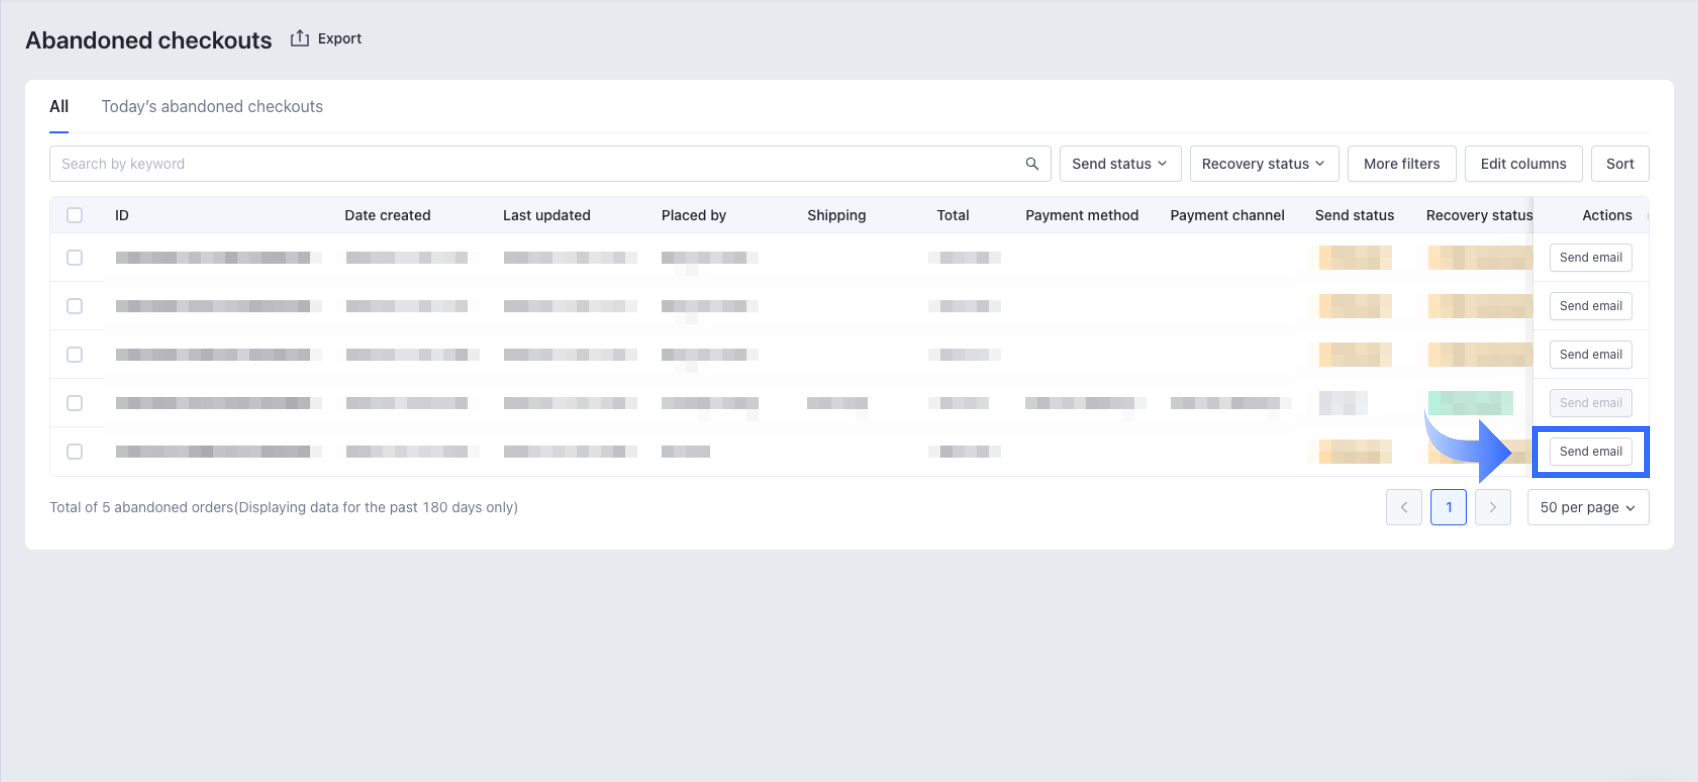This screenshot has width=1698, height=782.
Task: Check the first row checkbox
Action: pos(75,258)
